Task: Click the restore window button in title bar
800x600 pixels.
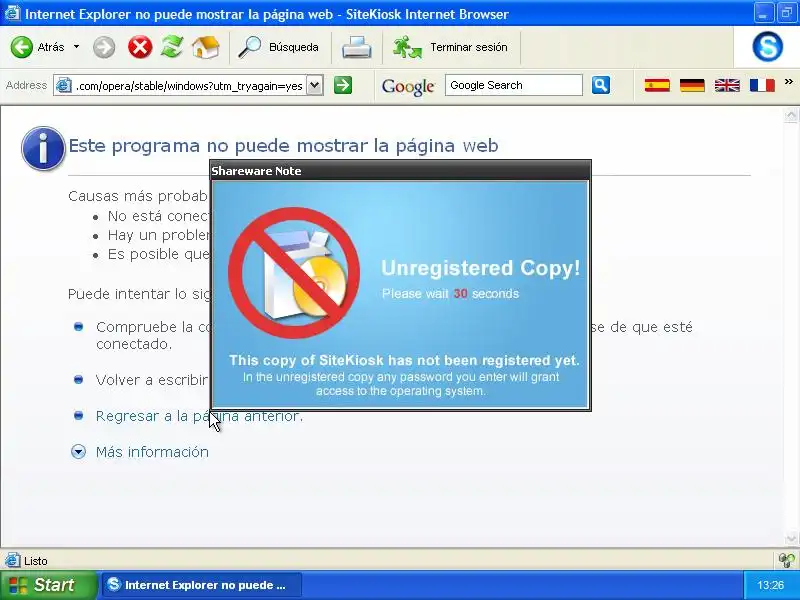Action: [787, 14]
